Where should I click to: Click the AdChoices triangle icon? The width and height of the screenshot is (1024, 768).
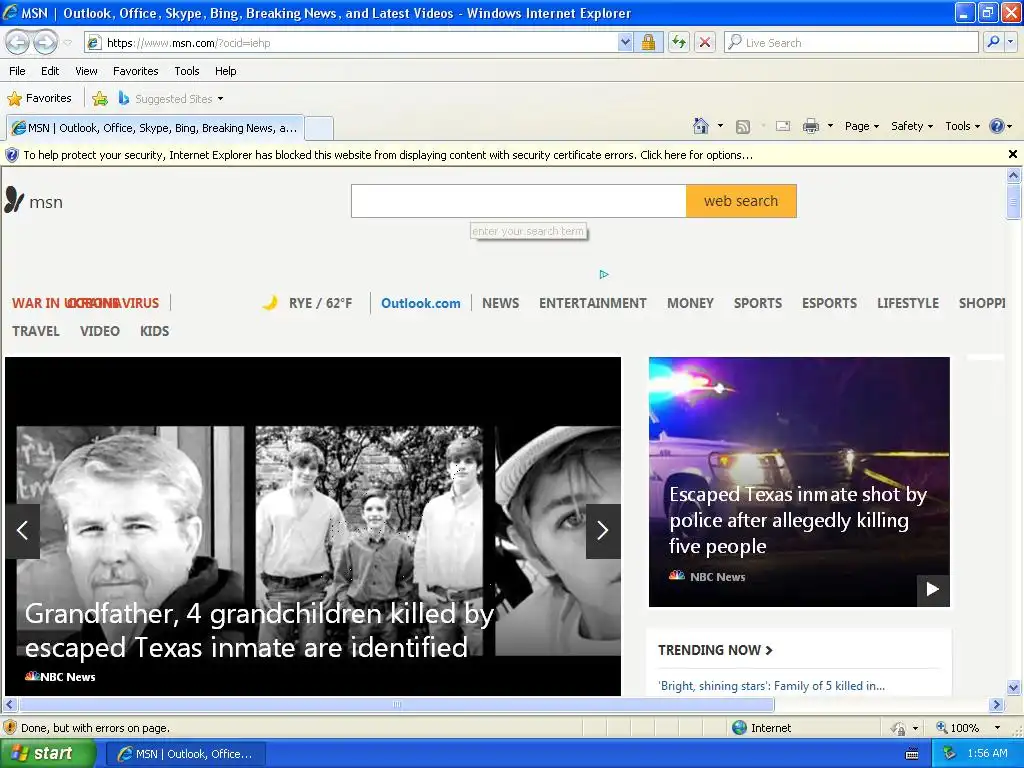(x=604, y=274)
